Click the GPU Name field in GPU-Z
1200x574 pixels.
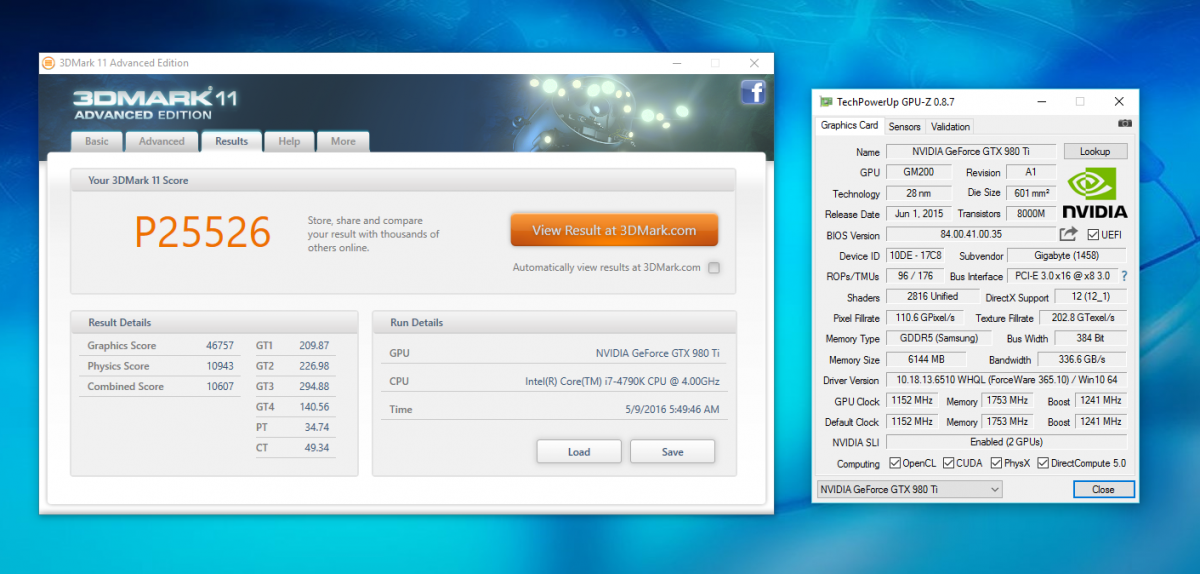point(970,152)
